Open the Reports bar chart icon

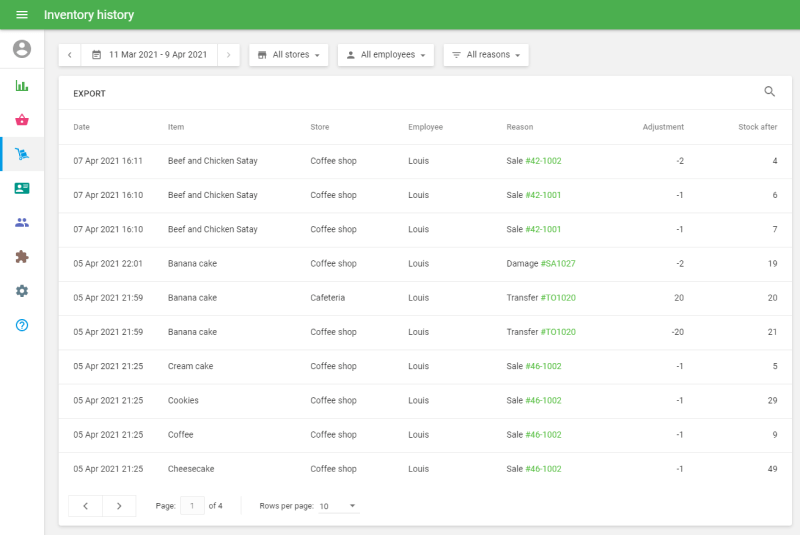coord(22,86)
